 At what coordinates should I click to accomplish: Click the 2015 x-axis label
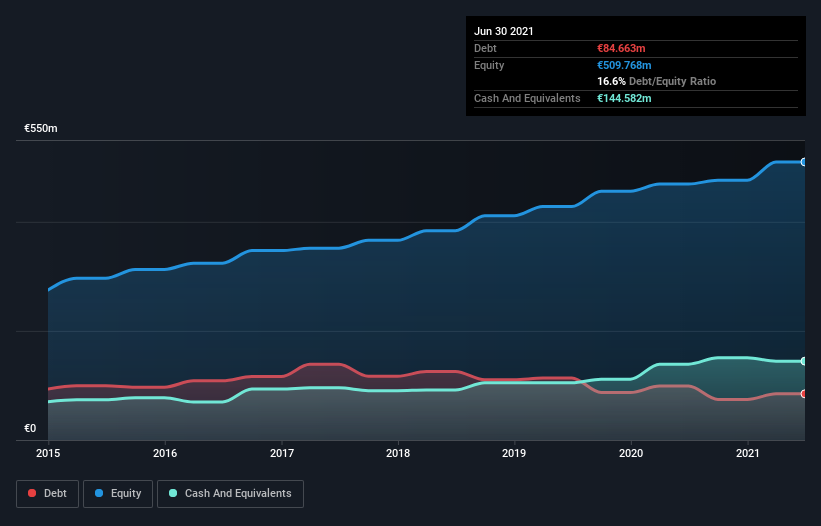(x=48, y=453)
